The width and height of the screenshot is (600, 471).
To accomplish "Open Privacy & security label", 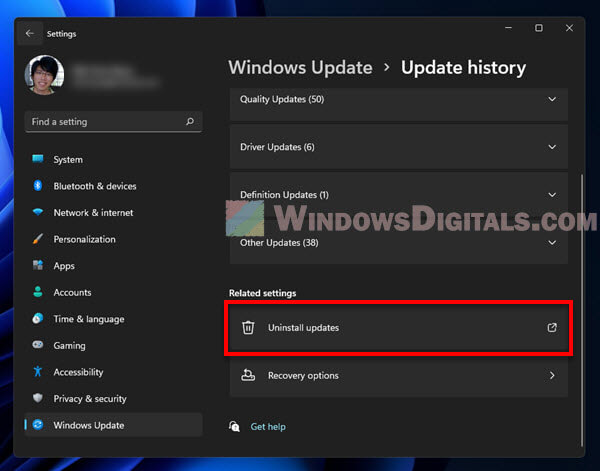I will [90, 399].
